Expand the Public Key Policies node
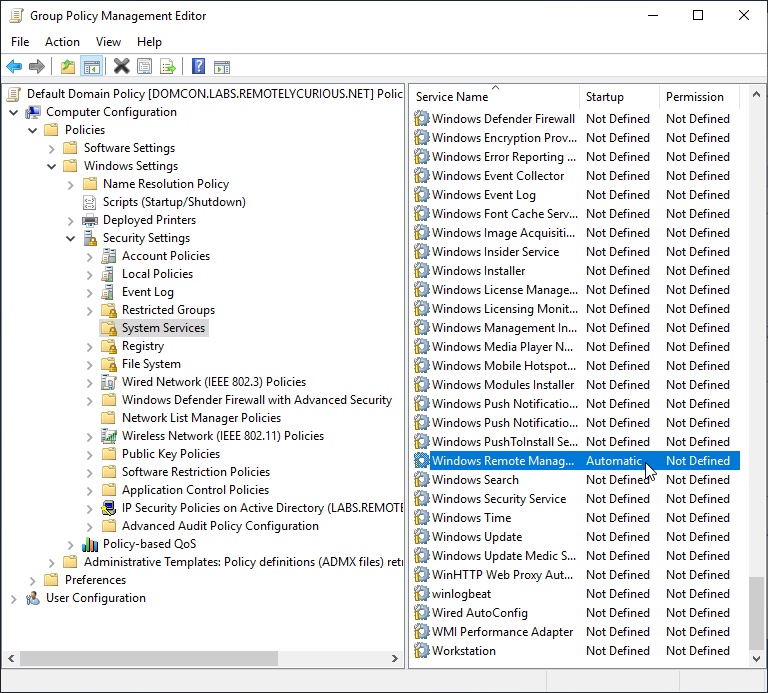Screen dimensions: 768x693 coord(90,455)
